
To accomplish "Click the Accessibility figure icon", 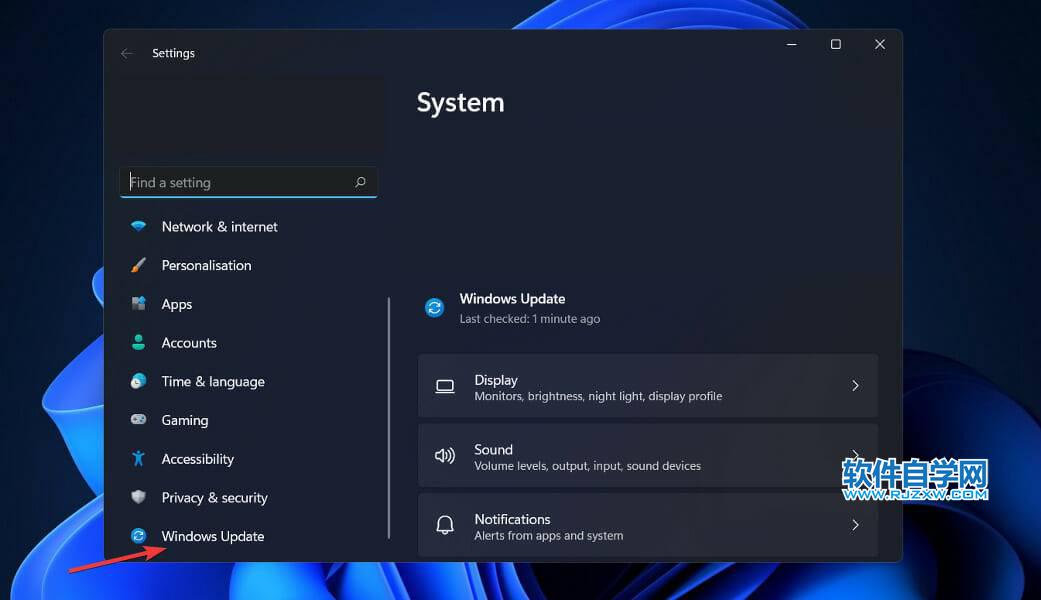I will click(138, 458).
